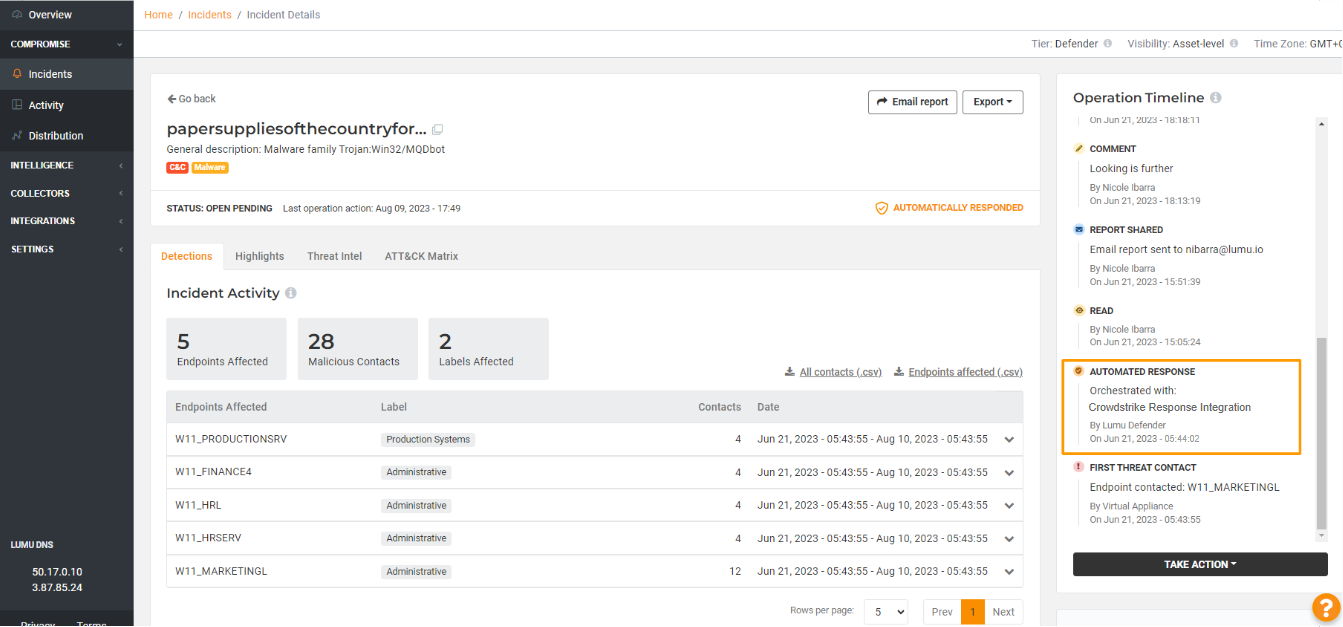The height and width of the screenshot is (627, 1343).
Task: Click the Email report button
Action: pos(912,102)
